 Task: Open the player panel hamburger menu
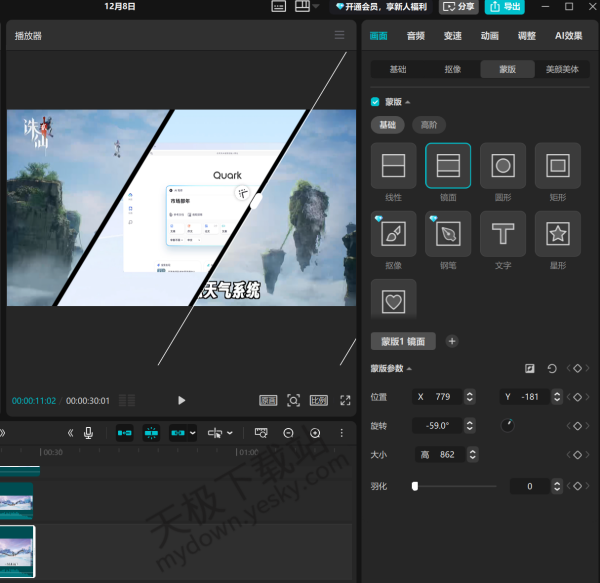[339, 35]
